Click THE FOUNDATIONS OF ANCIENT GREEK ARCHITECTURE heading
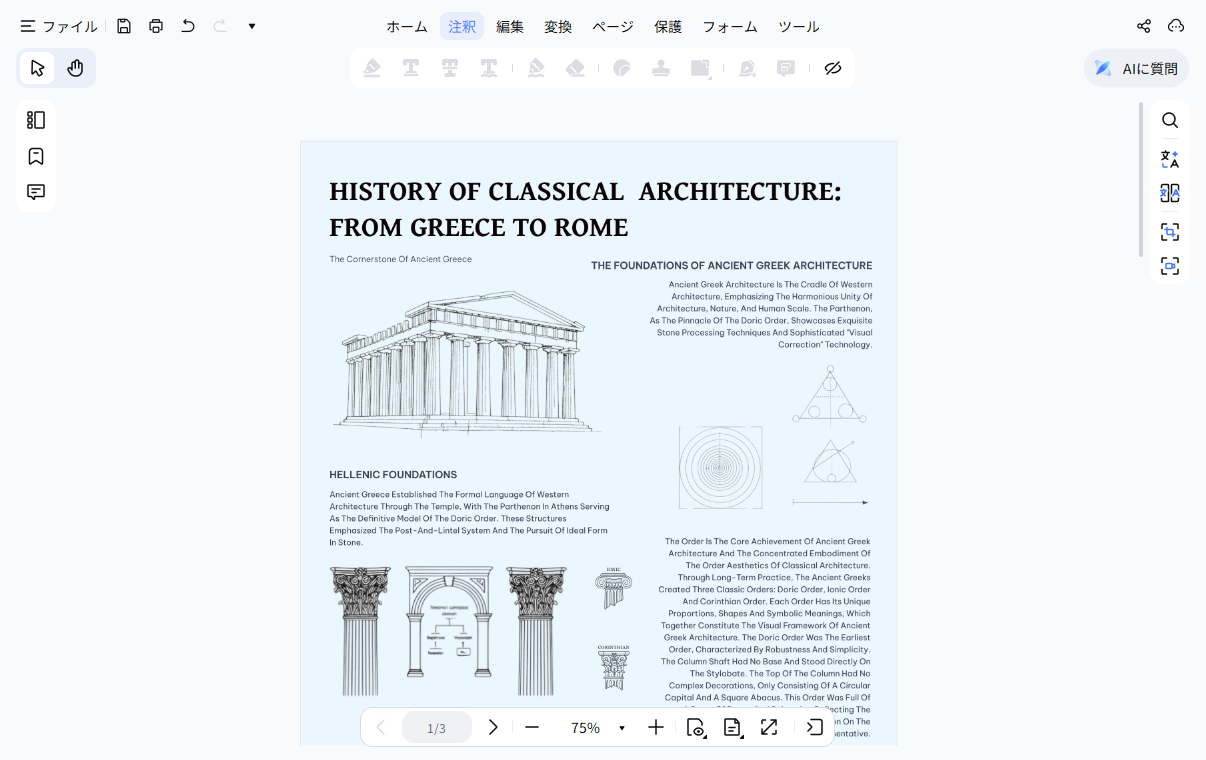This screenshot has width=1206, height=760. tap(731, 266)
